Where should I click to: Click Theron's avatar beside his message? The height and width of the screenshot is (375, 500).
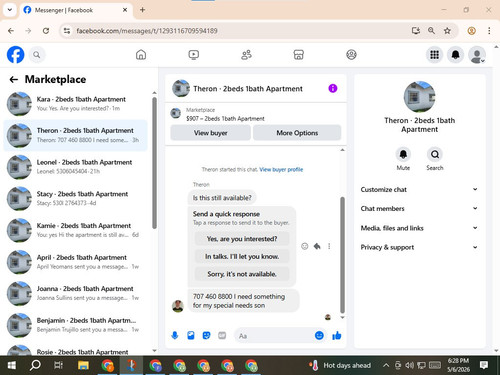178,306
